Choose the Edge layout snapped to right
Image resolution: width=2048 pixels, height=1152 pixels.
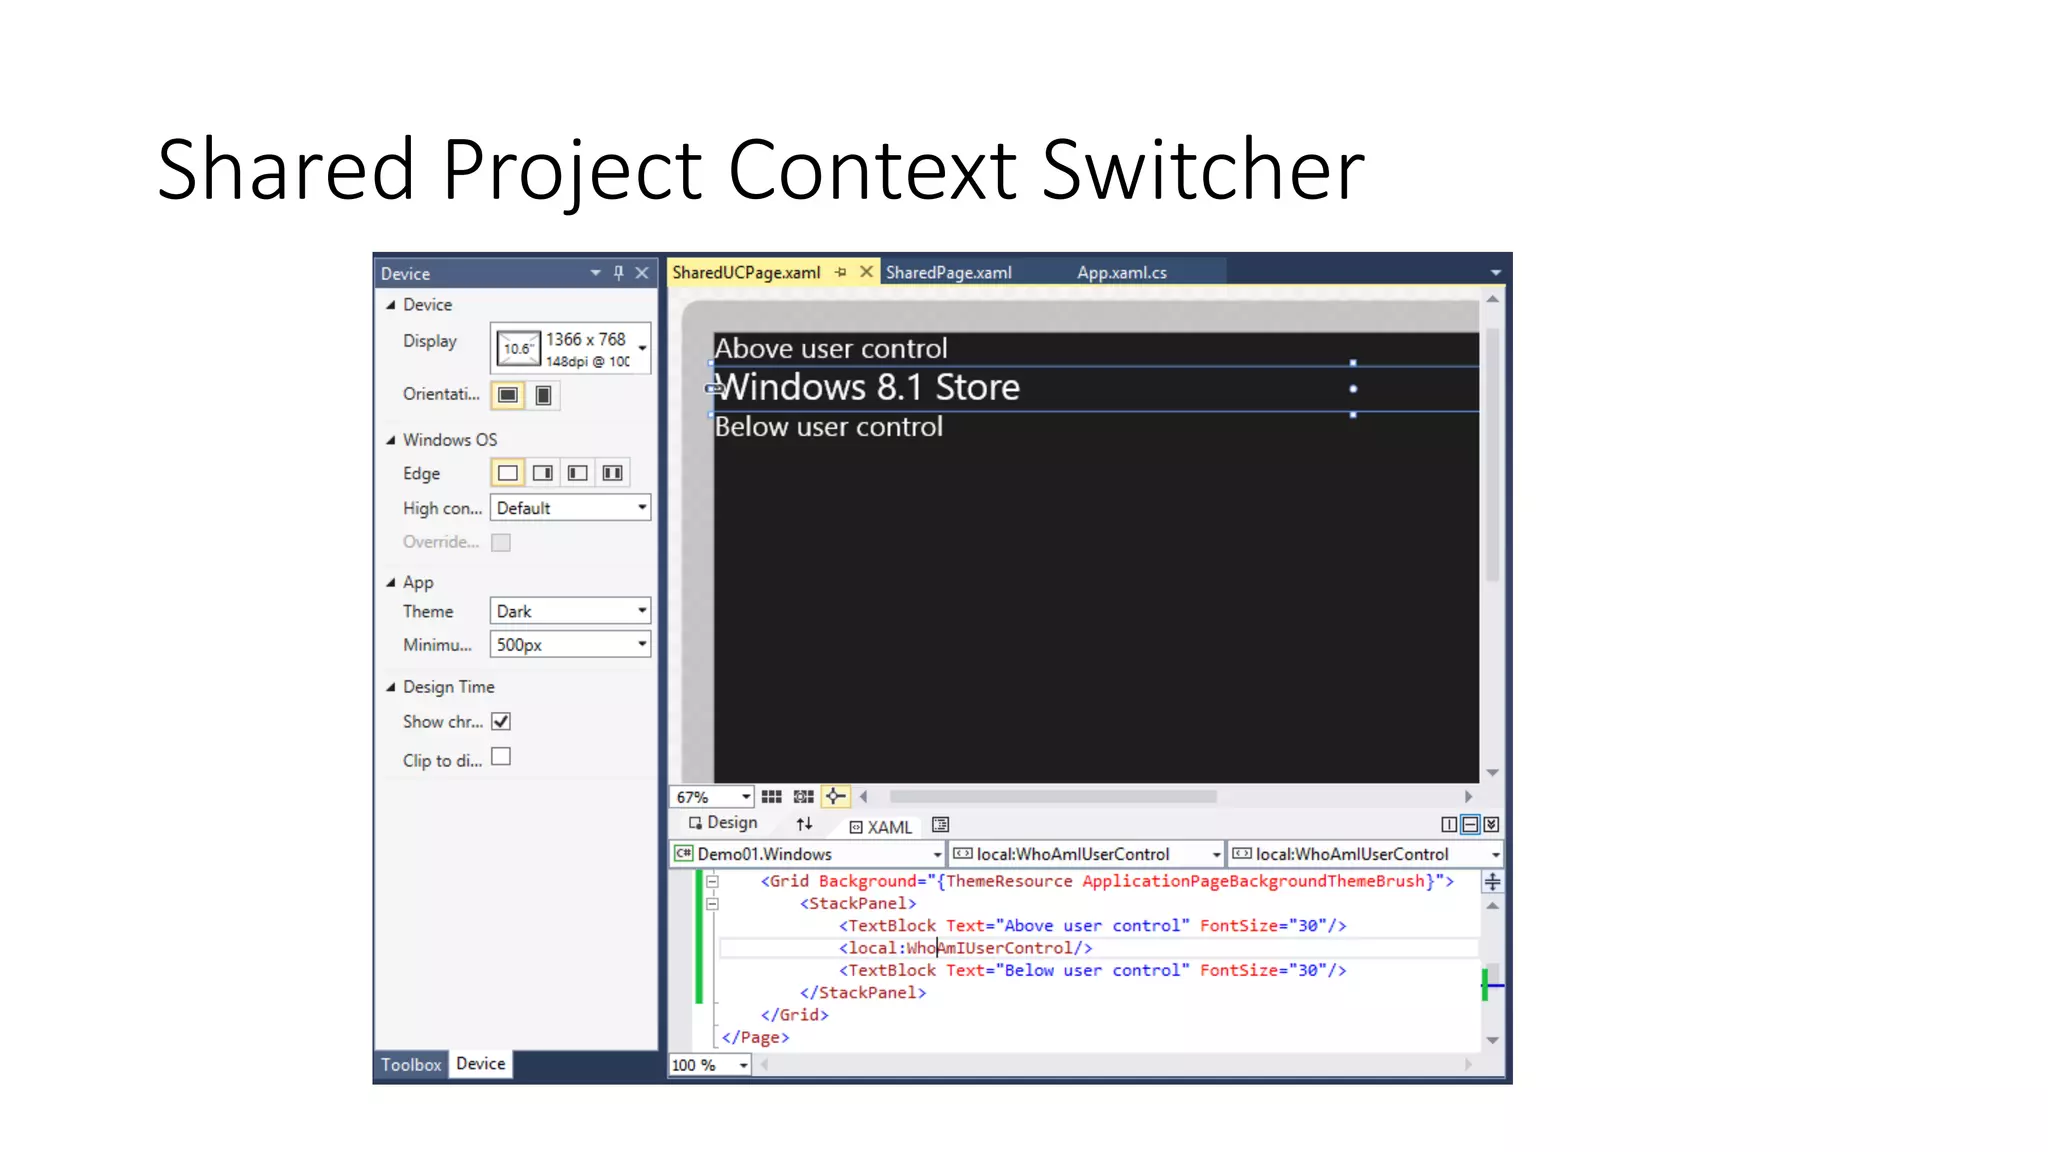pyautogui.click(x=543, y=473)
